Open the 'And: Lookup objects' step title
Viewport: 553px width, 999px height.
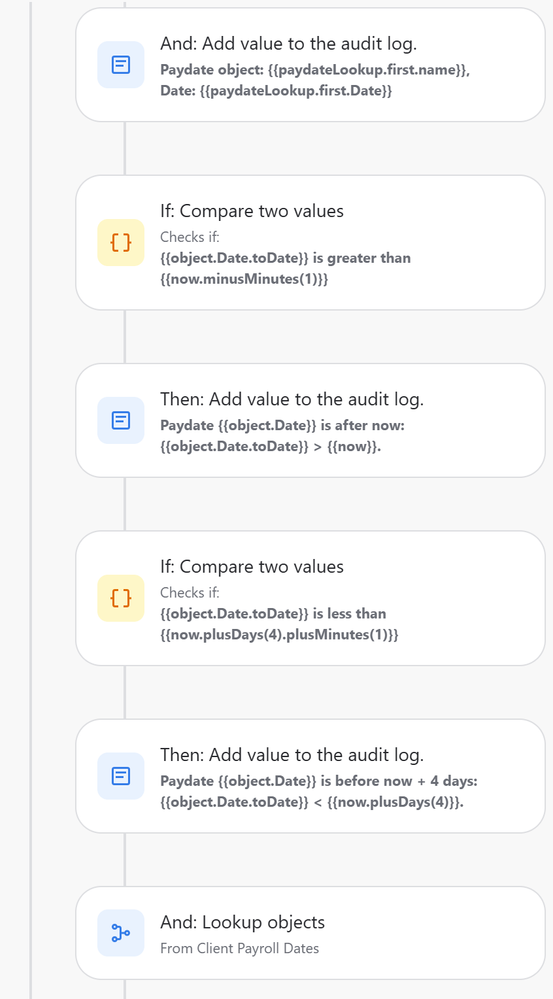242,922
